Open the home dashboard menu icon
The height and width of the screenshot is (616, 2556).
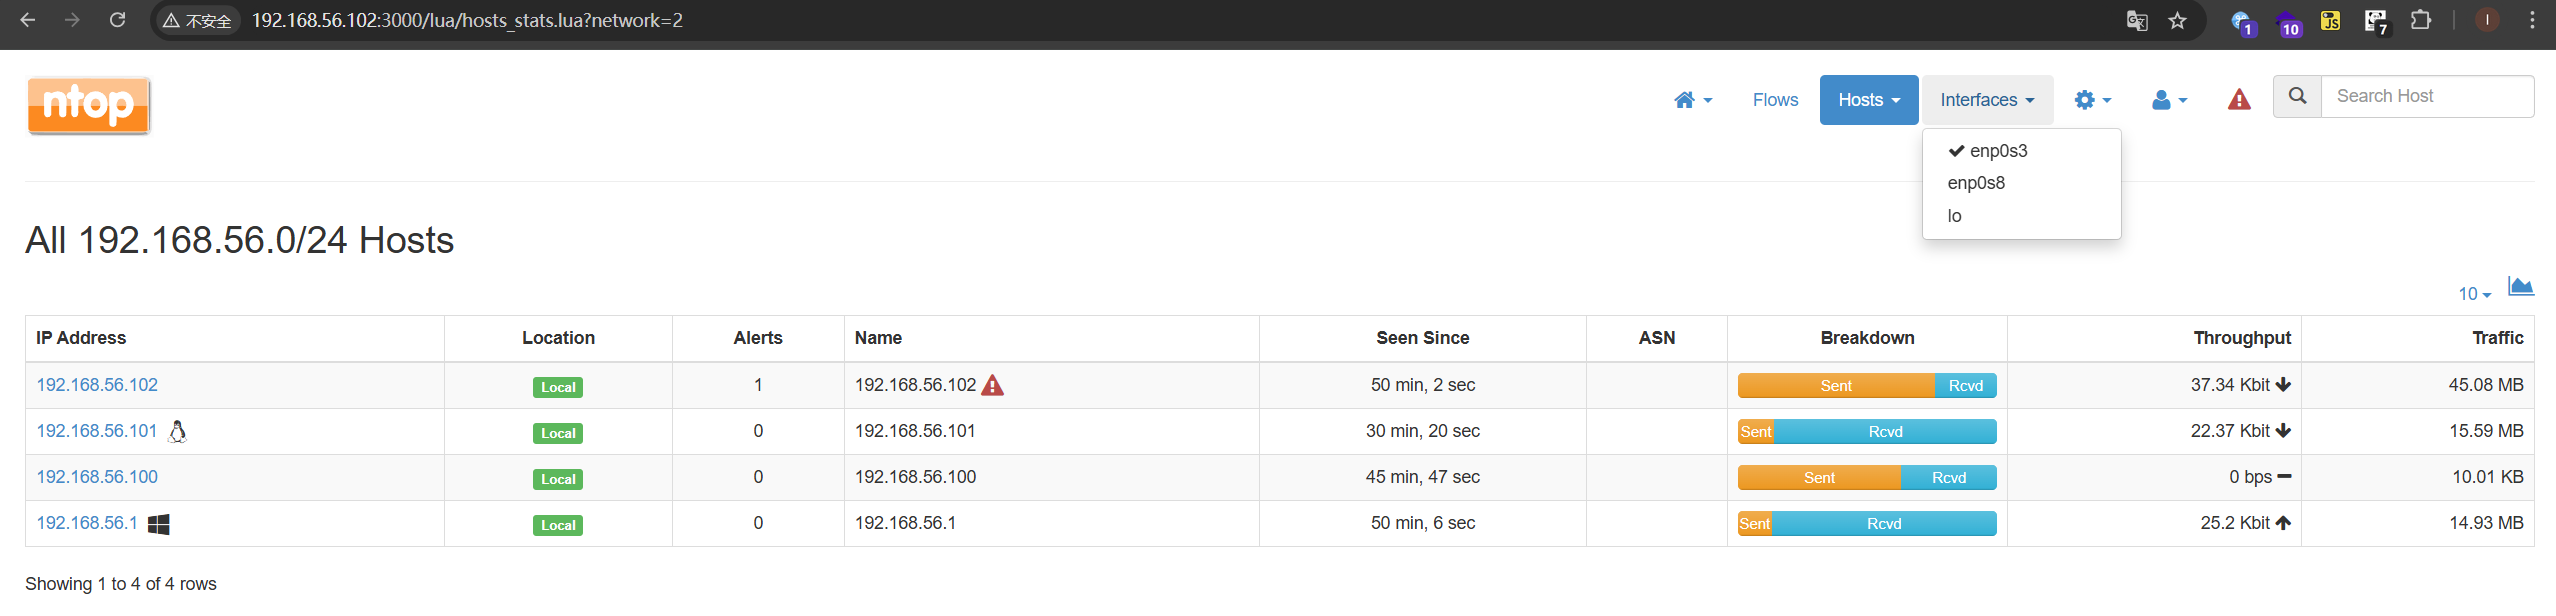tap(1692, 100)
